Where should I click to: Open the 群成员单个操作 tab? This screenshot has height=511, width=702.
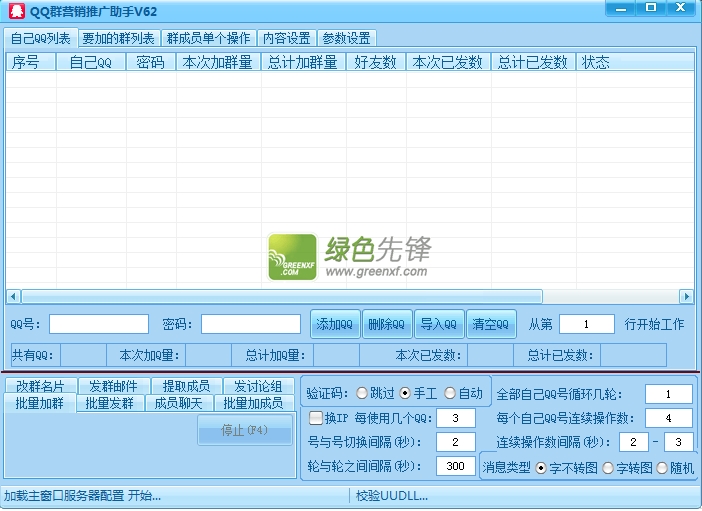[209, 39]
